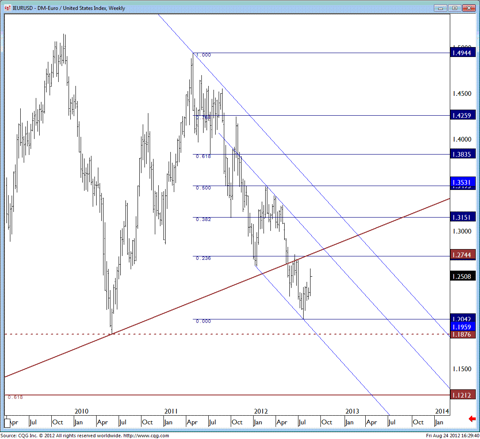
Task: Select the 1.4944 price label
Action: (x=463, y=53)
